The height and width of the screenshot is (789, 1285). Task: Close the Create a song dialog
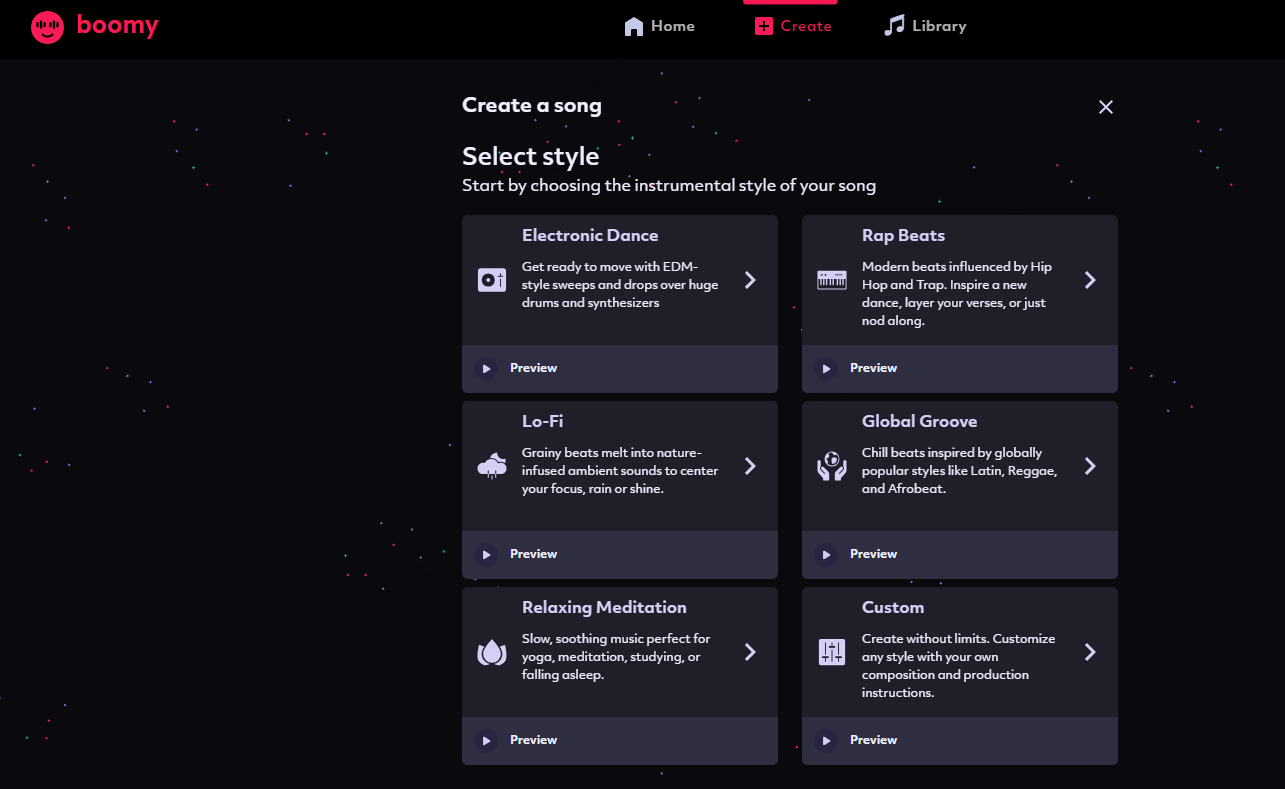(x=1105, y=107)
